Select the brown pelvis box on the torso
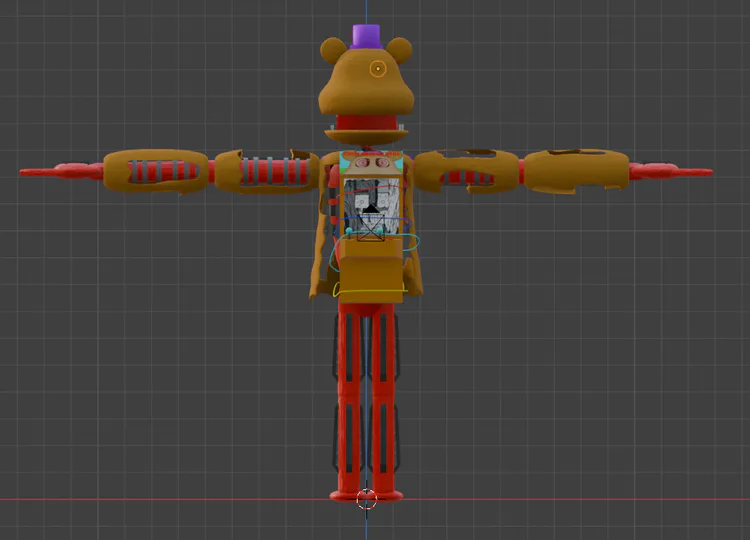The image size is (750, 540). tap(371, 270)
